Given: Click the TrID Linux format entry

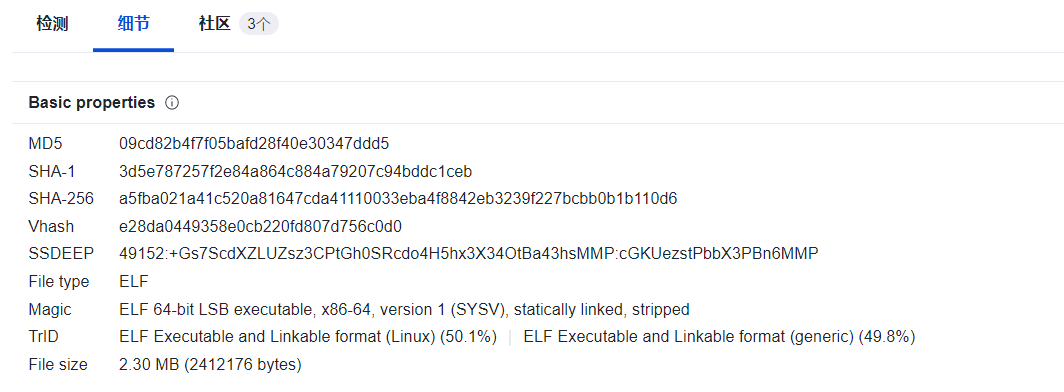Looking at the screenshot, I should [x=307, y=337].
